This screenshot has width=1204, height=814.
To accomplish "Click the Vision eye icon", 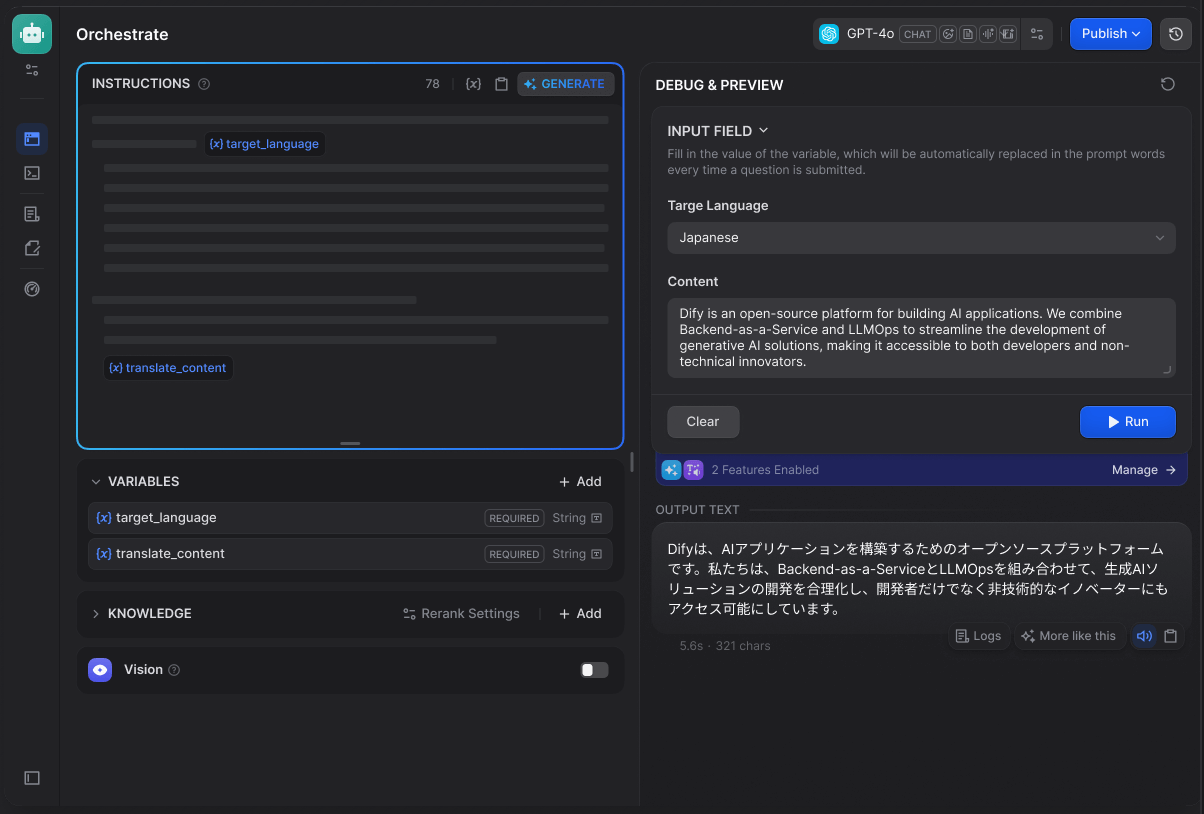I will 100,670.
